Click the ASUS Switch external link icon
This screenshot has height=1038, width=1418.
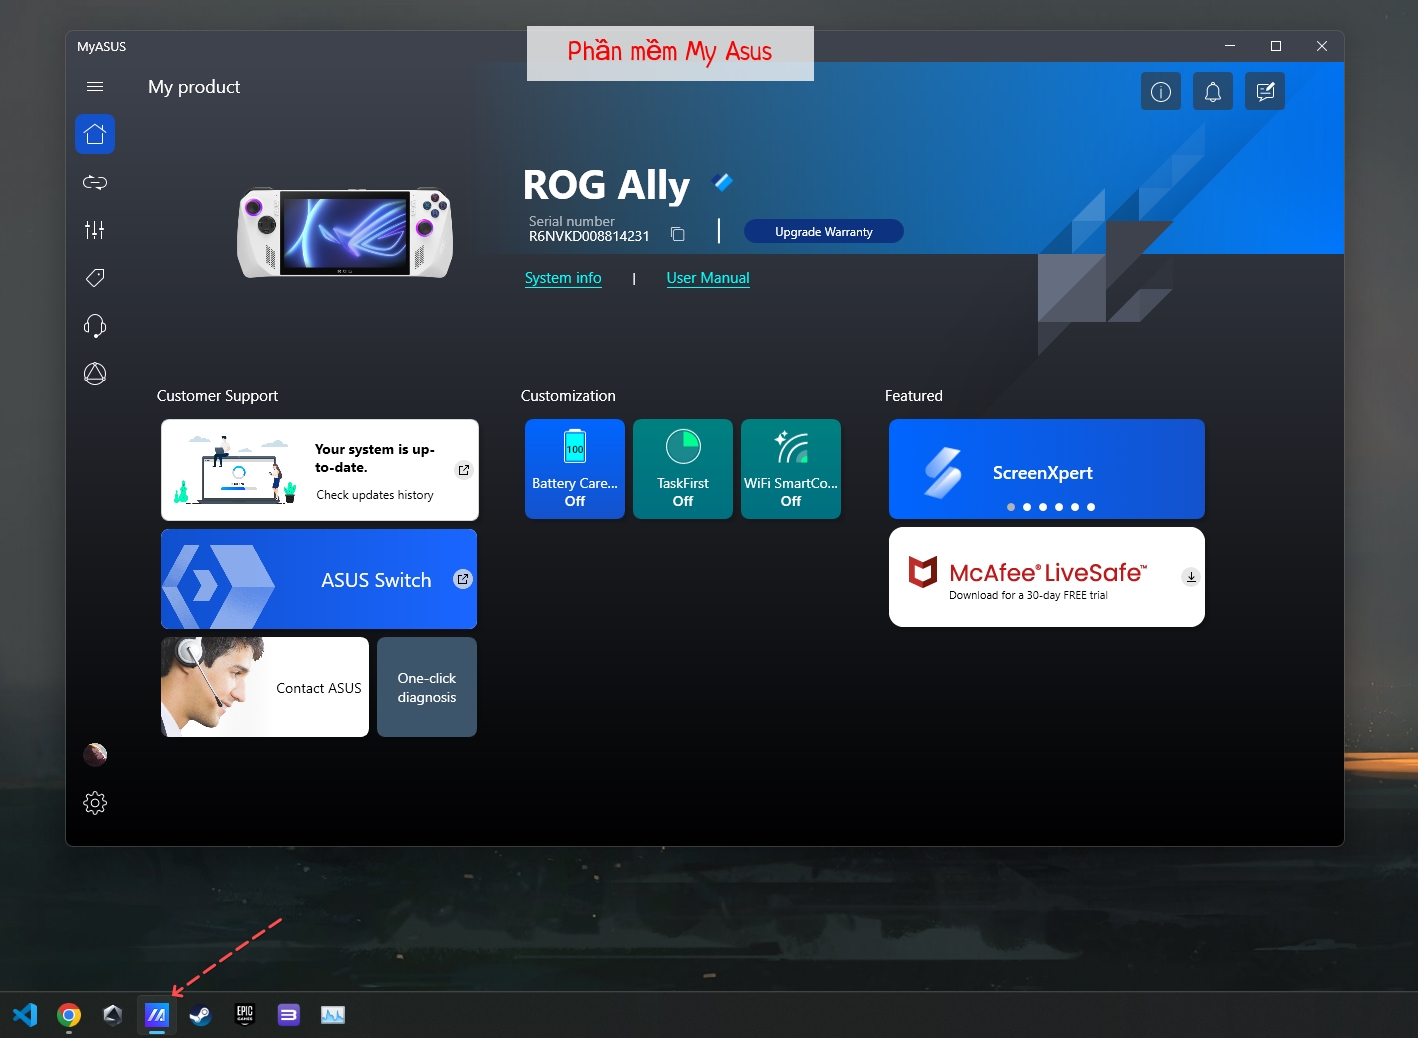[463, 579]
